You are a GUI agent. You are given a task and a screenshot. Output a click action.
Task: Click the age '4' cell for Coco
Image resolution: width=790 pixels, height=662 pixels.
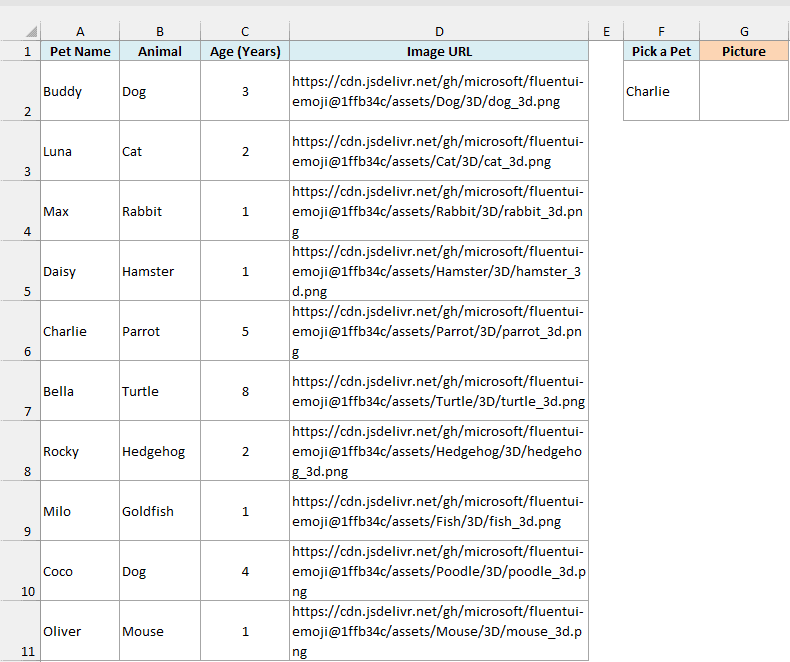pyautogui.click(x=245, y=570)
